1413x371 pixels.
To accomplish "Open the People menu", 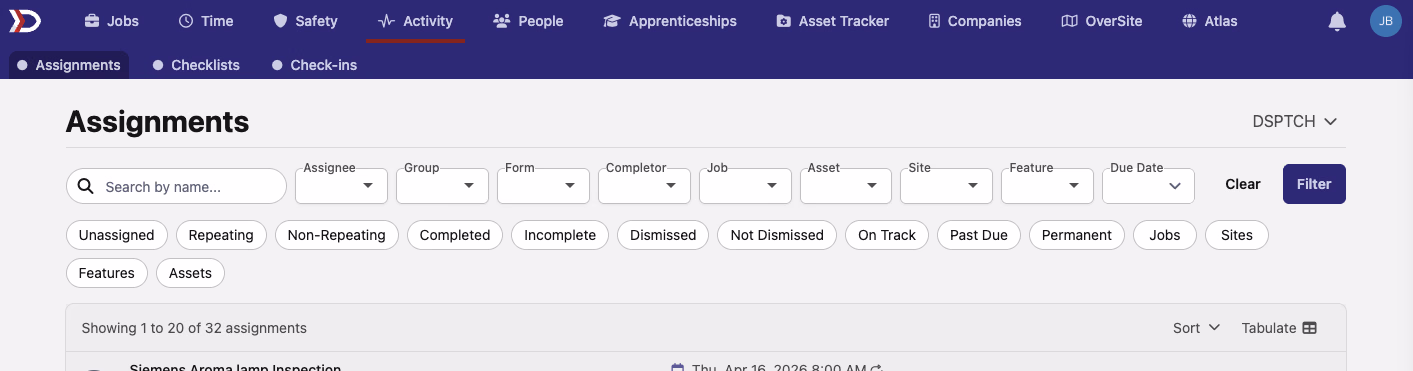I will [x=528, y=21].
